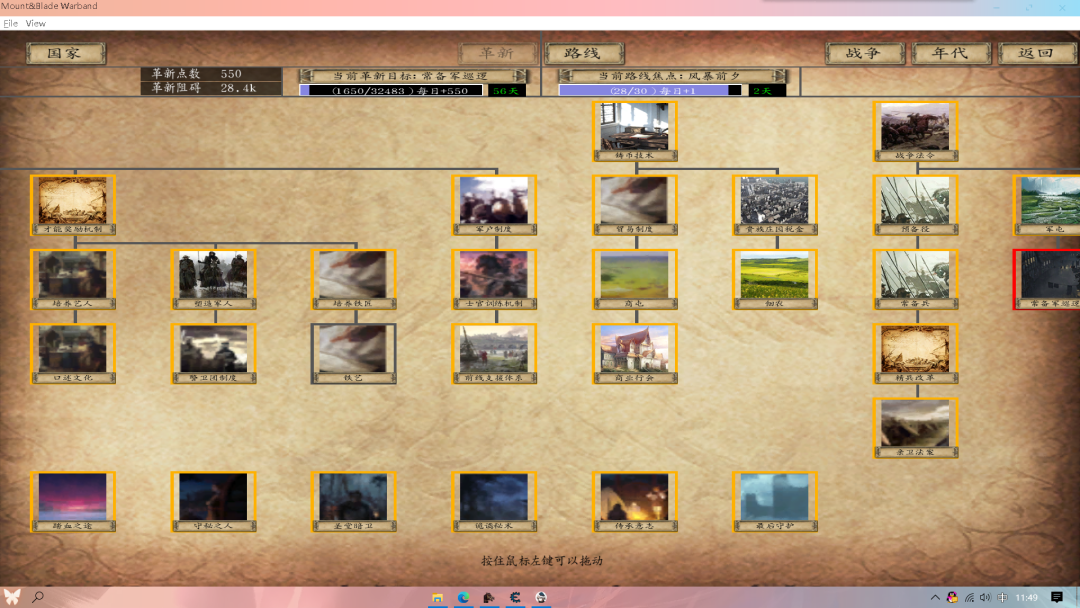The height and width of the screenshot is (608, 1080).
Task: Open Microsoft Edge from the taskbar
Action: pos(464,598)
